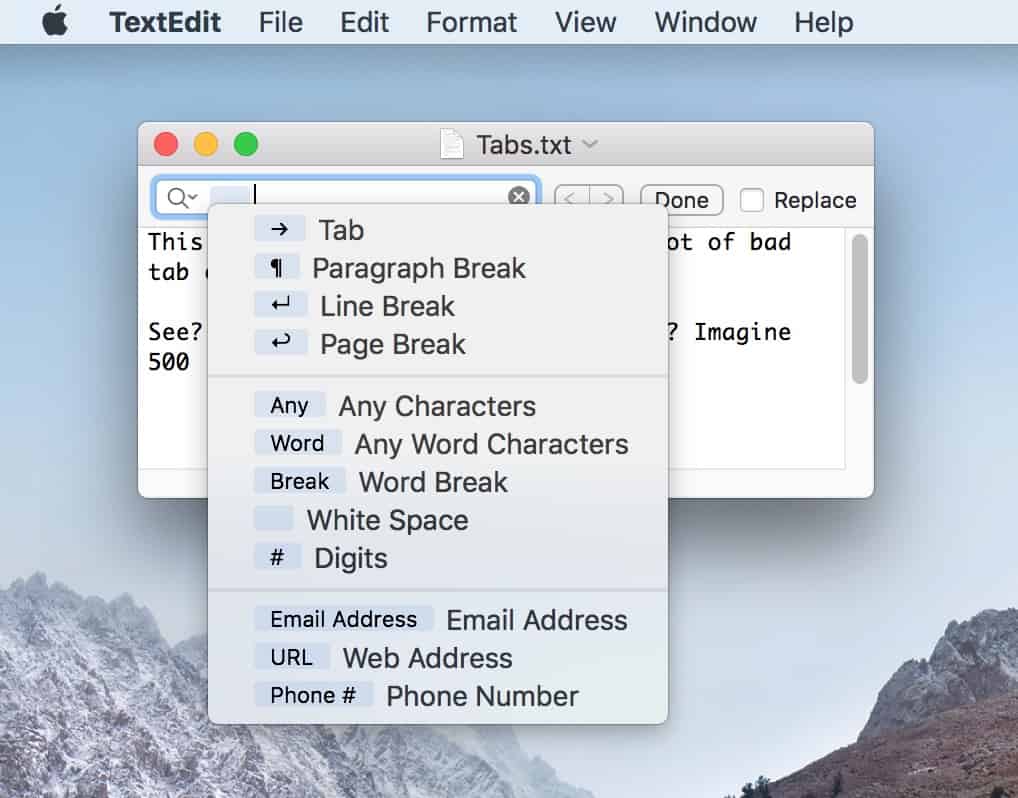
Task: Insert the Tab pattern
Action: (438, 230)
